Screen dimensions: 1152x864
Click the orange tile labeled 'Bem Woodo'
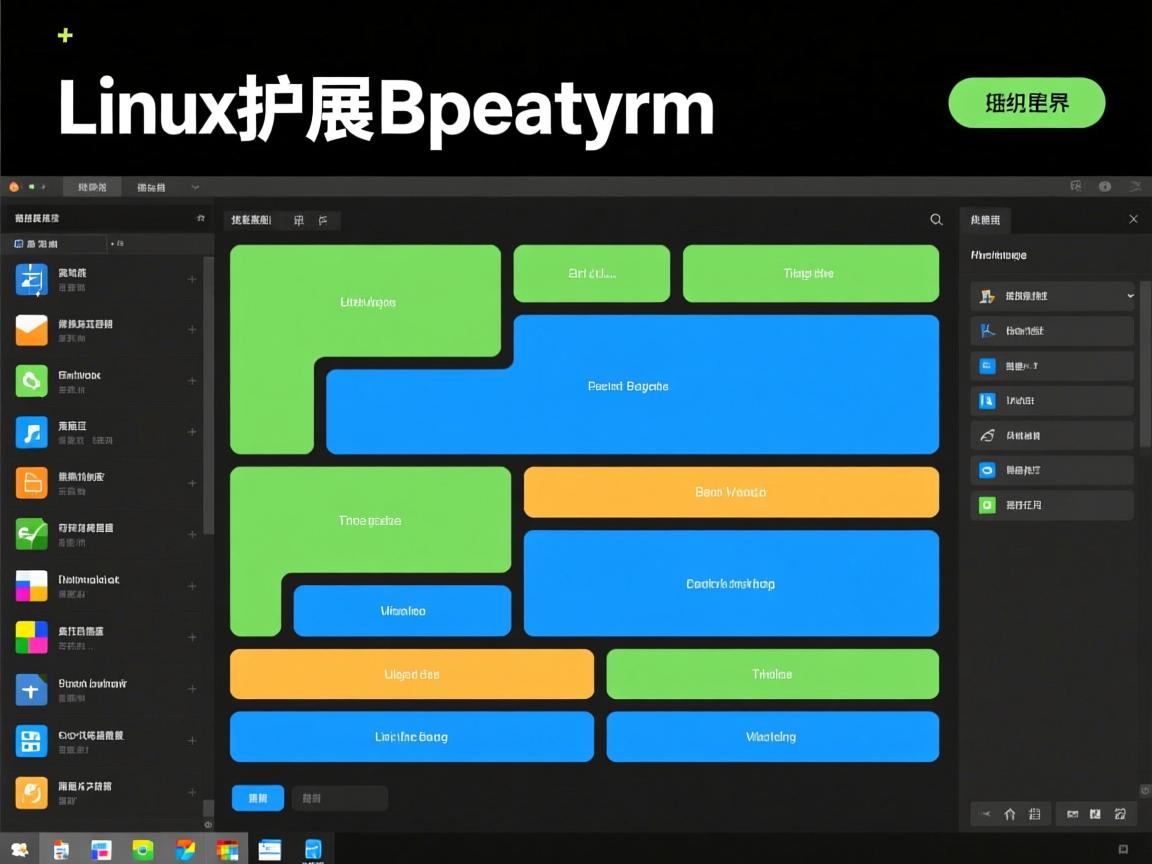click(x=730, y=492)
